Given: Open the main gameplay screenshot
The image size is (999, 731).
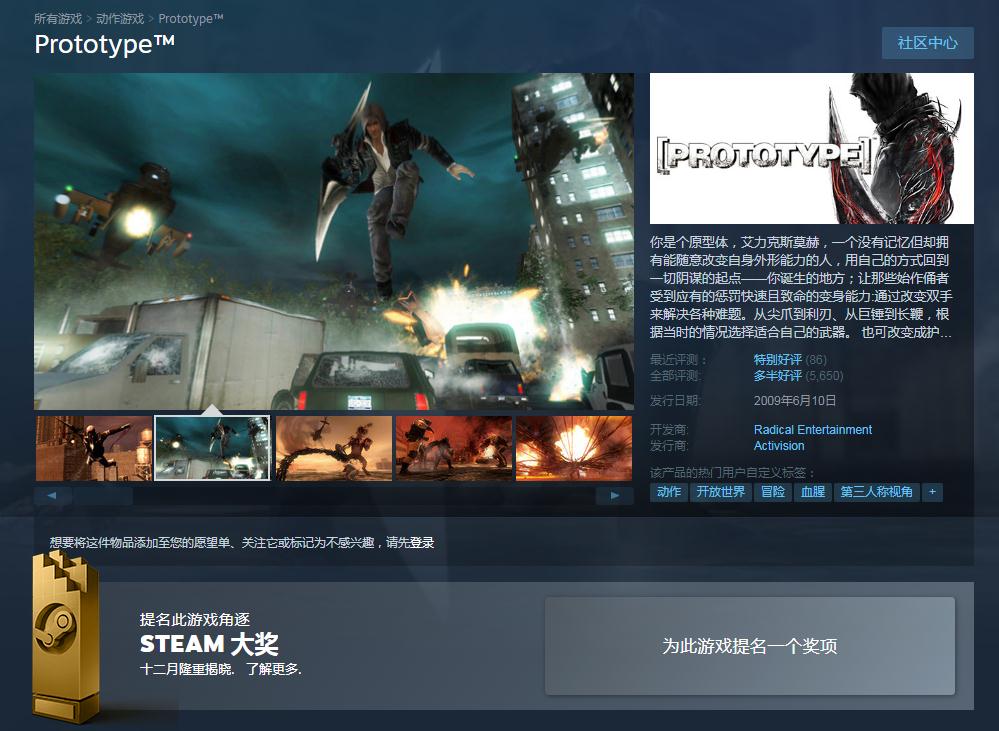Looking at the screenshot, I should (334, 241).
